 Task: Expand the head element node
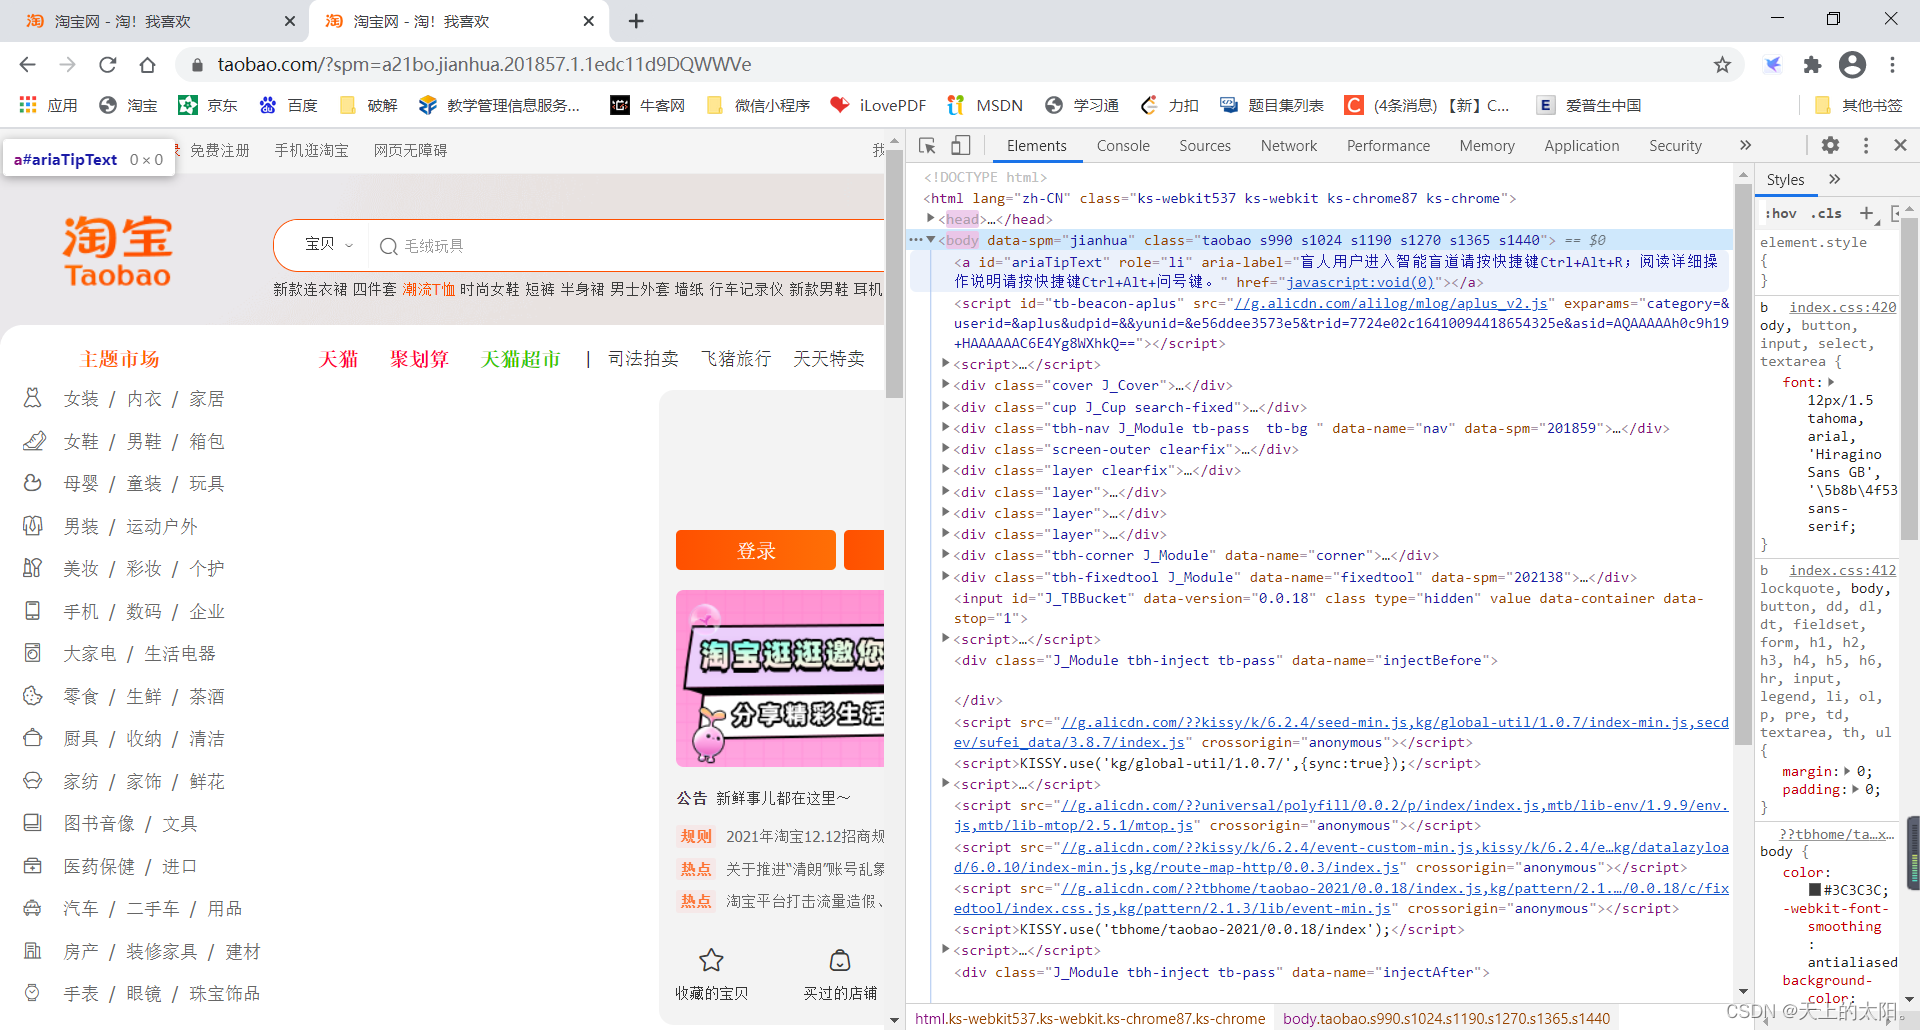[930, 218]
